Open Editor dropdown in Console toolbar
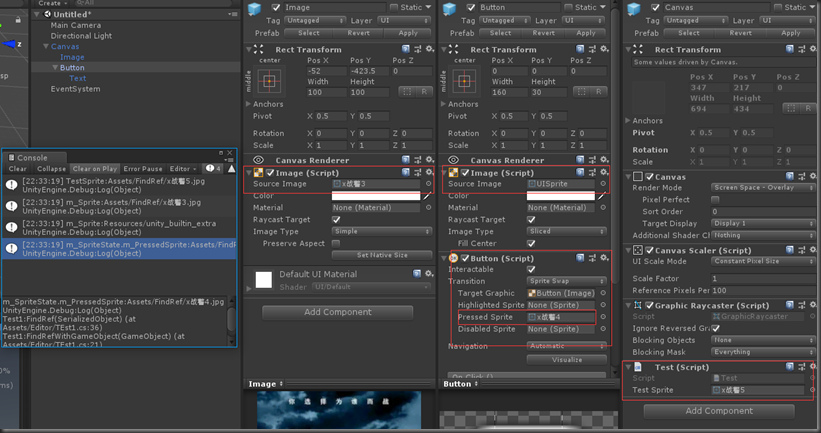Viewport: 821px width, 433px height. click(183, 169)
